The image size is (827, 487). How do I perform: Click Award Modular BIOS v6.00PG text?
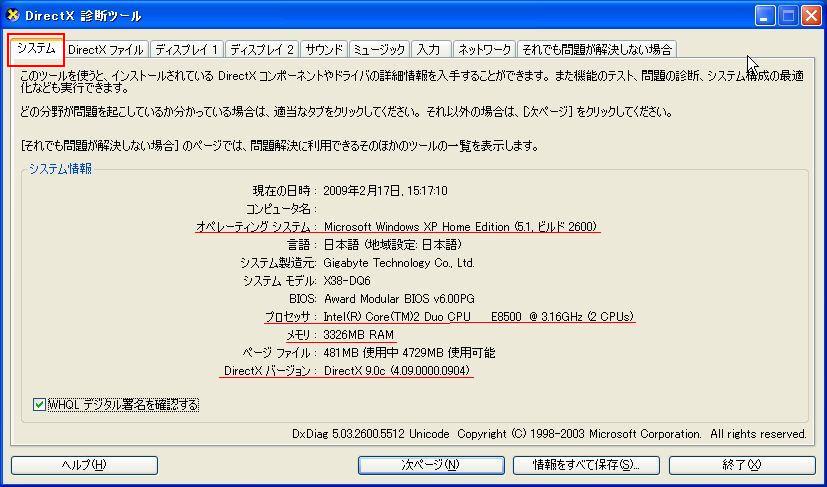coord(399,299)
